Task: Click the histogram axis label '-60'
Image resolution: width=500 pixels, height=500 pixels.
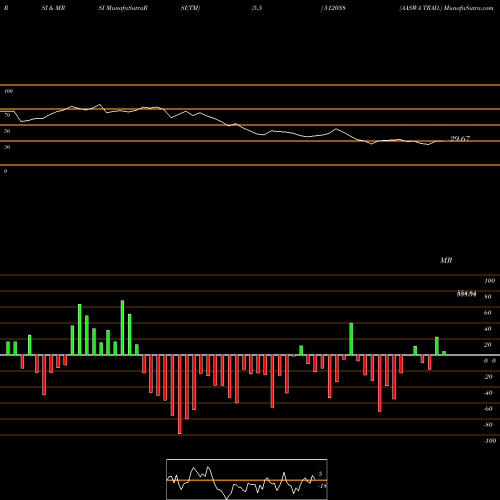Action: click(x=488, y=409)
